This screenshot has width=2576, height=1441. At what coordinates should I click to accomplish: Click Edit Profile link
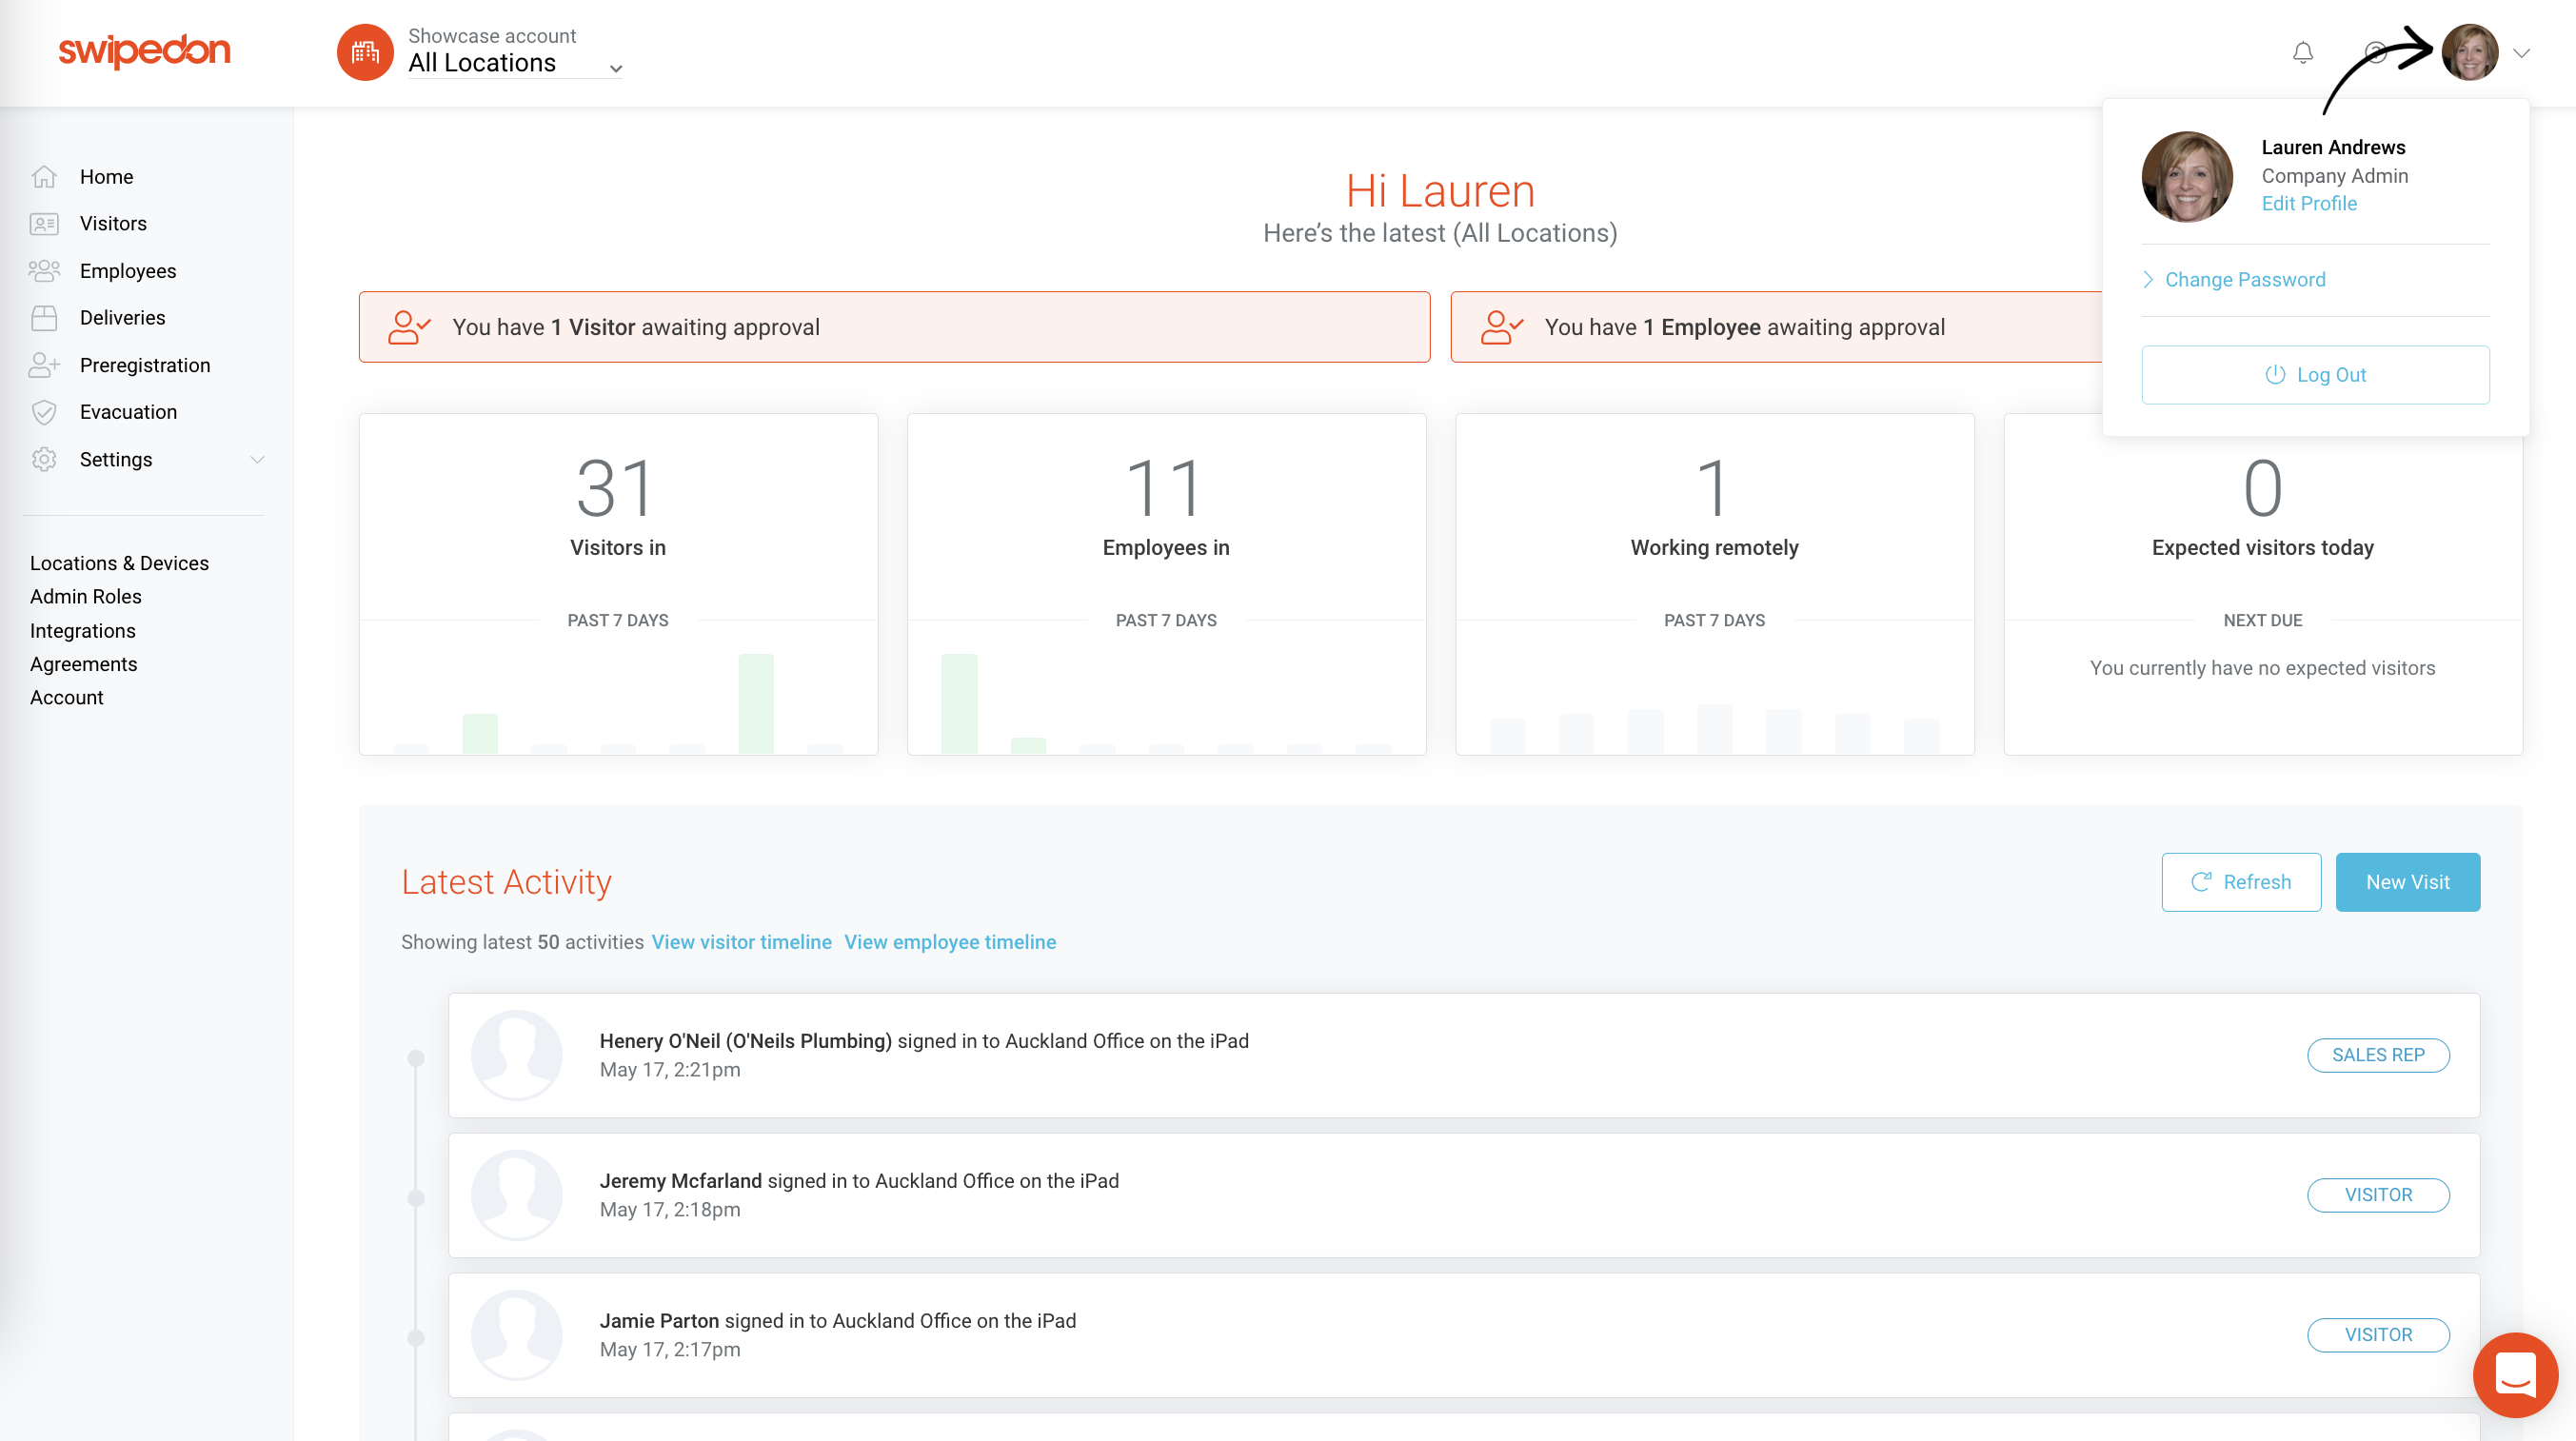pyautogui.click(x=2309, y=203)
